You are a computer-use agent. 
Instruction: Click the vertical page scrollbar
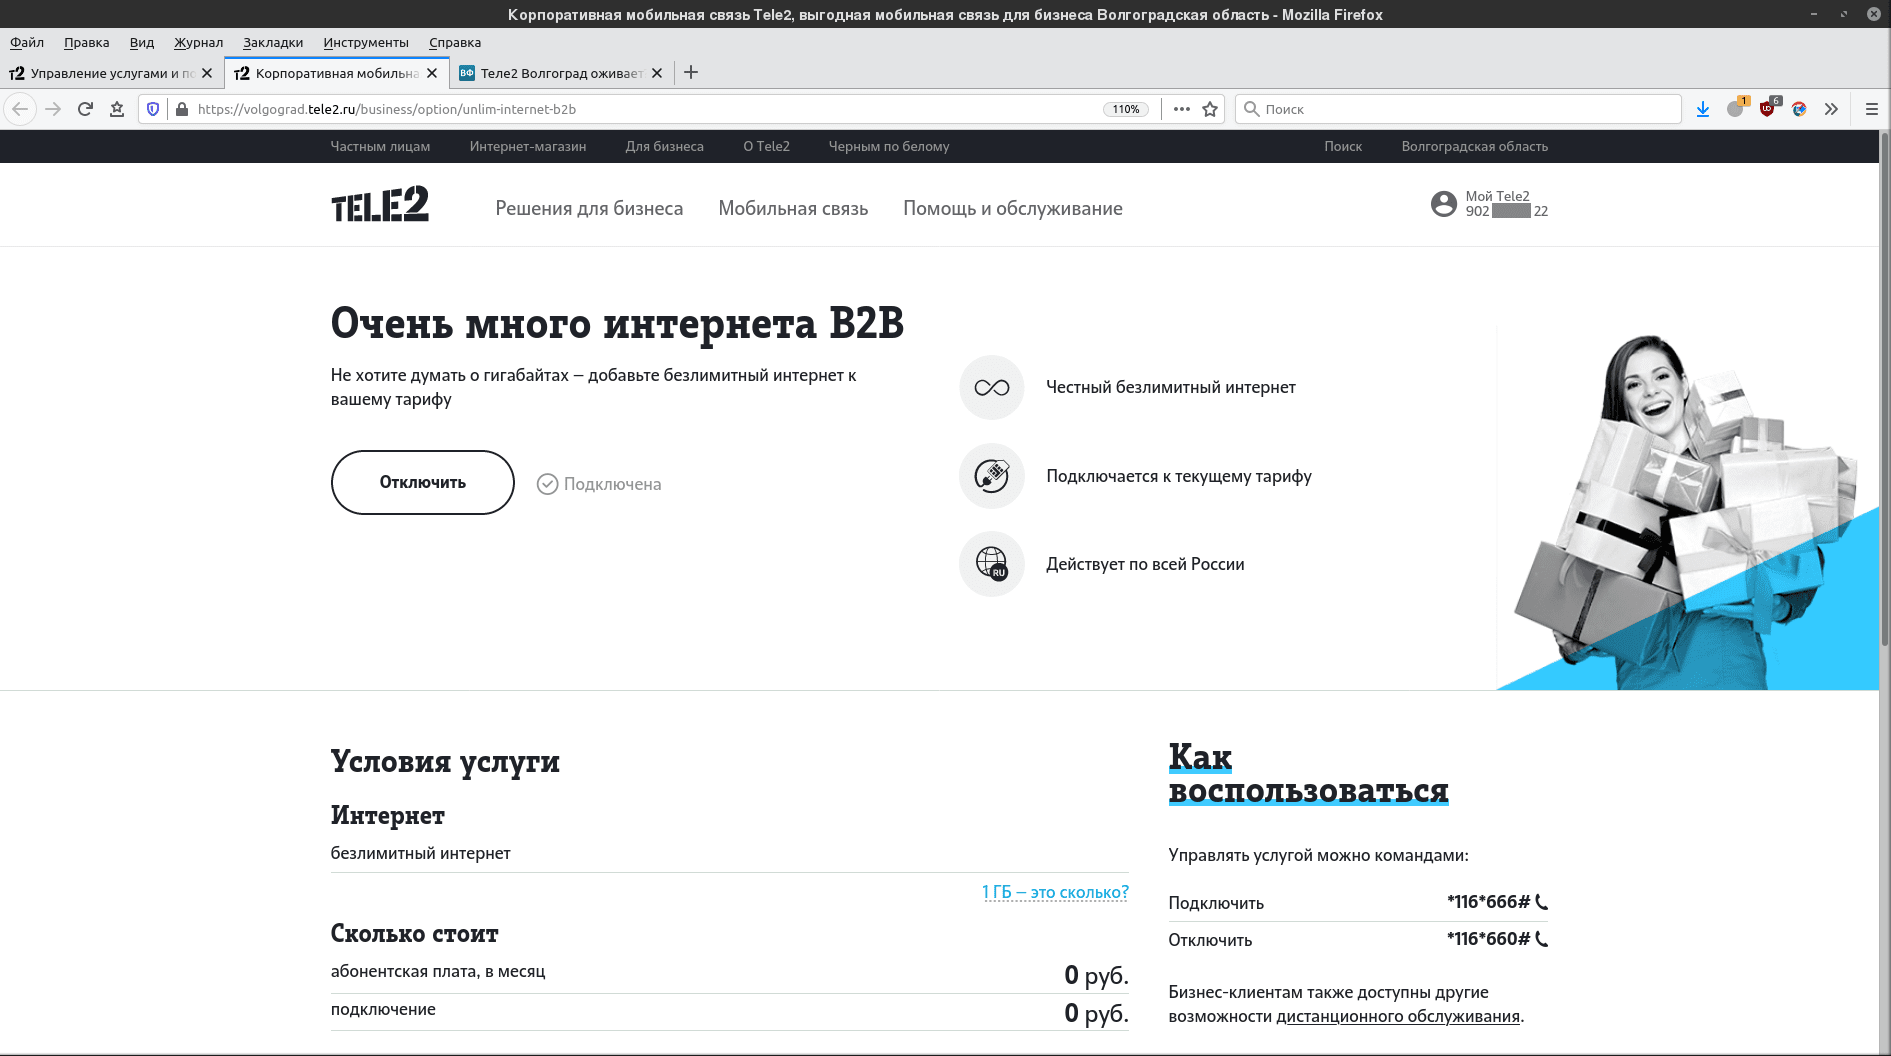(x=1884, y=390)
